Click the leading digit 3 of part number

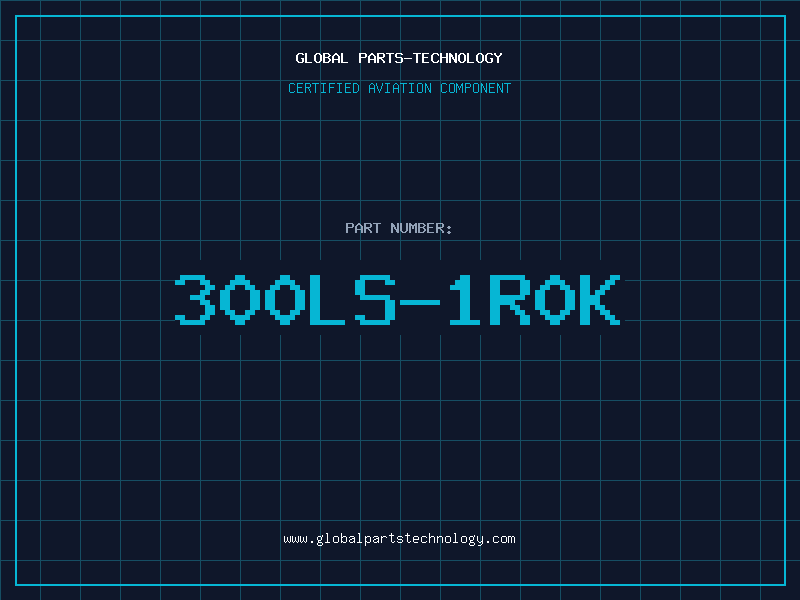pyautogui.click(x=195, y=300)
